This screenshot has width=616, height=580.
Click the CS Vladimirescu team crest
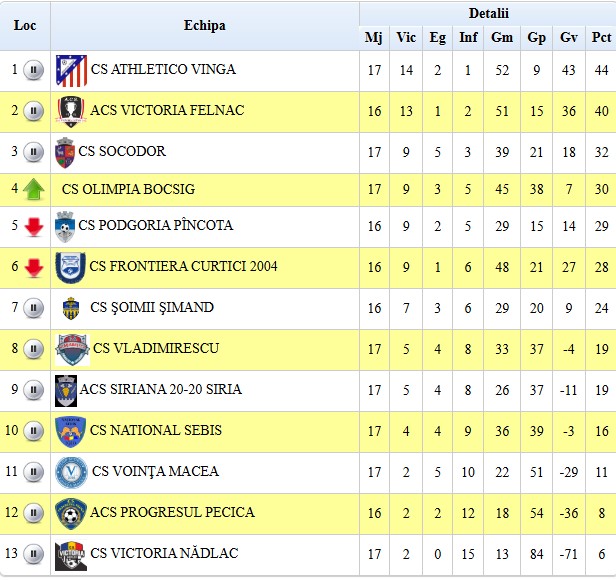pos(72,349)
